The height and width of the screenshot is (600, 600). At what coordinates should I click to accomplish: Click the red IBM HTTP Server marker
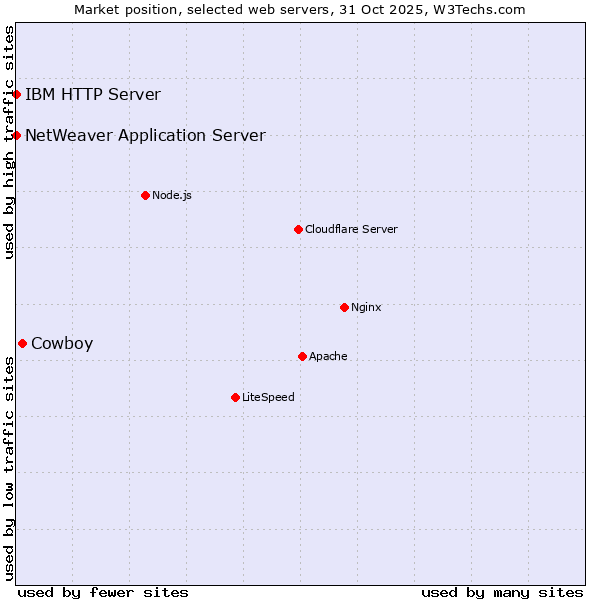[17, 95]
